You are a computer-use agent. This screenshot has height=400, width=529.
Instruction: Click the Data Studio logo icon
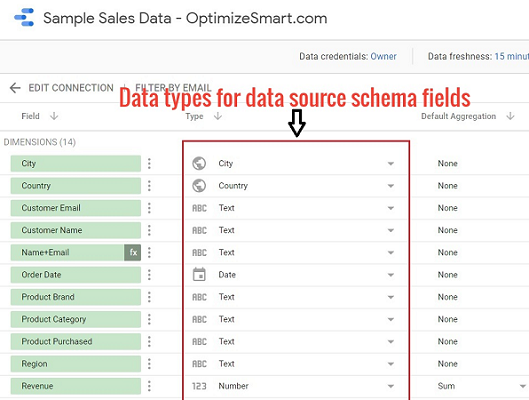[x=24, y=18]
